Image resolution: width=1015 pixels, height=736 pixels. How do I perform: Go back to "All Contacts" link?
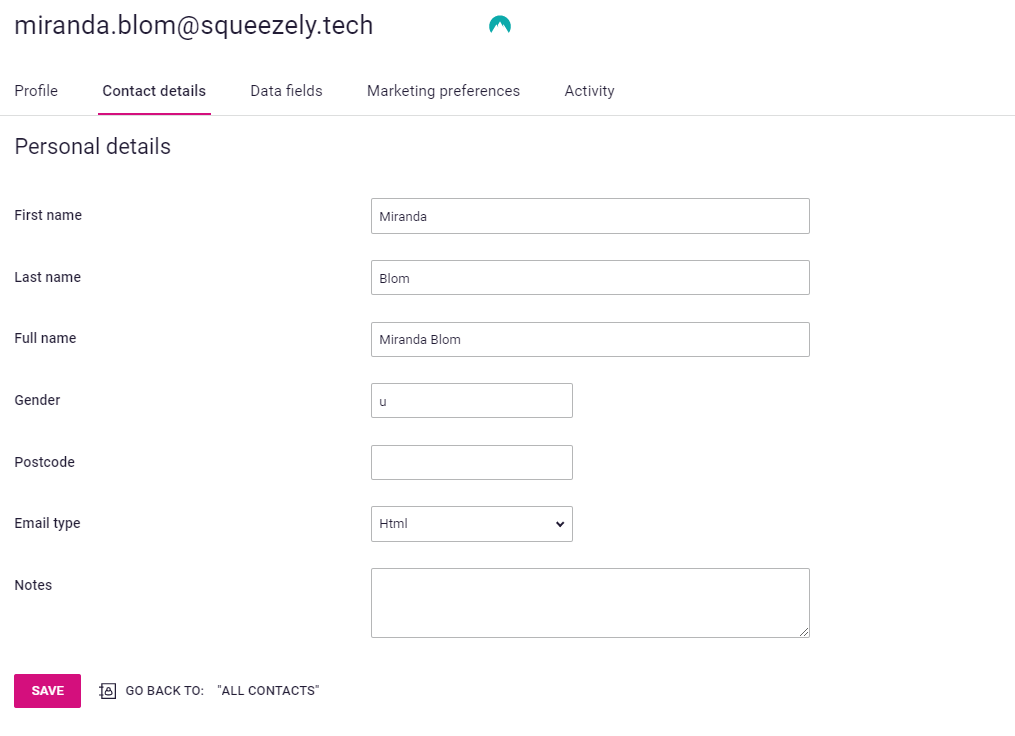268,691
